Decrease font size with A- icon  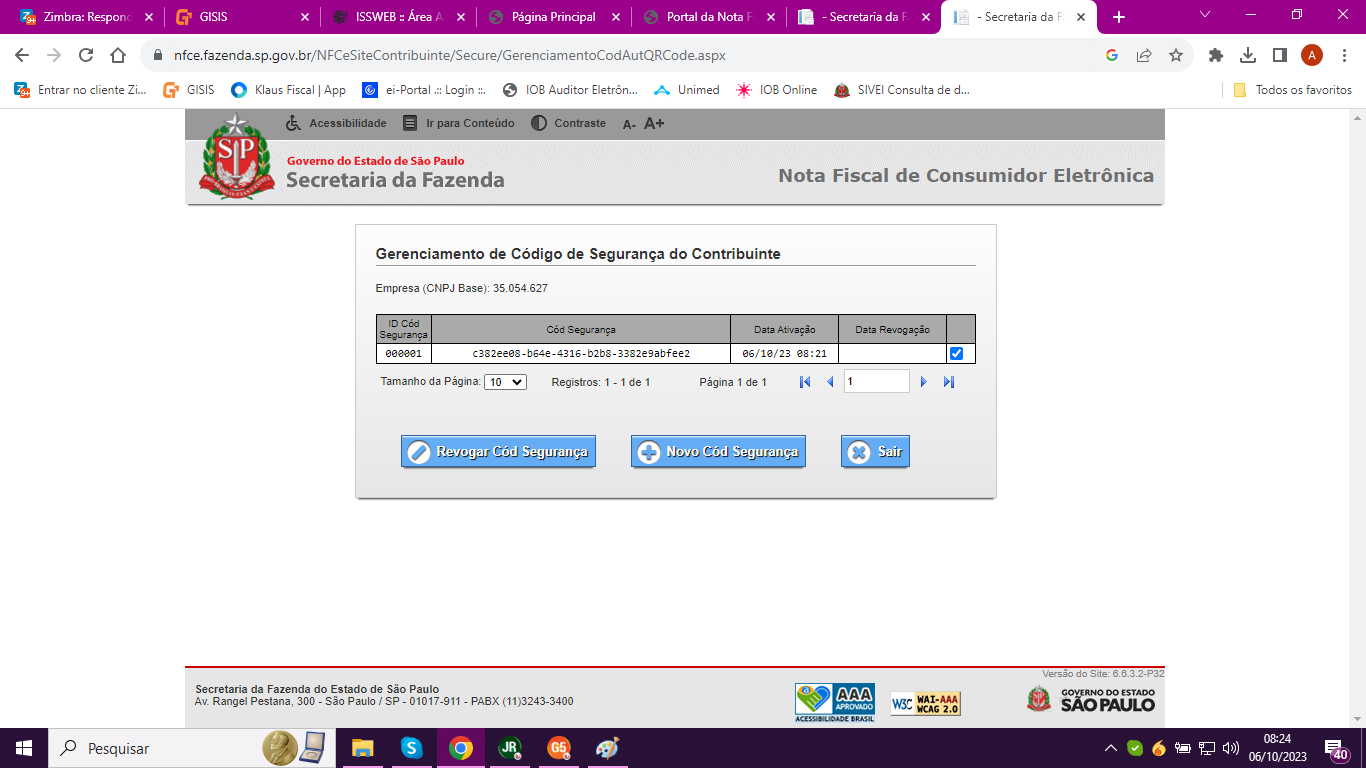pos(629,124)
